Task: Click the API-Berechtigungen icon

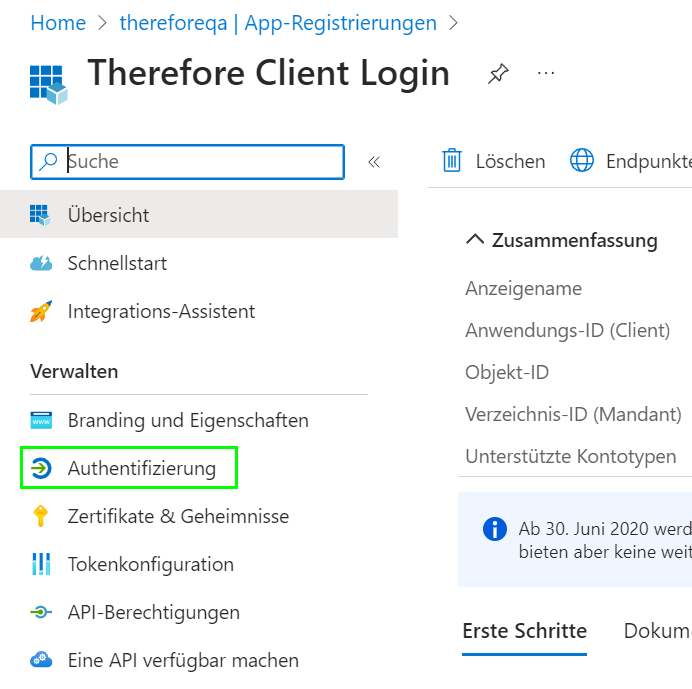Action: point(41,612)
